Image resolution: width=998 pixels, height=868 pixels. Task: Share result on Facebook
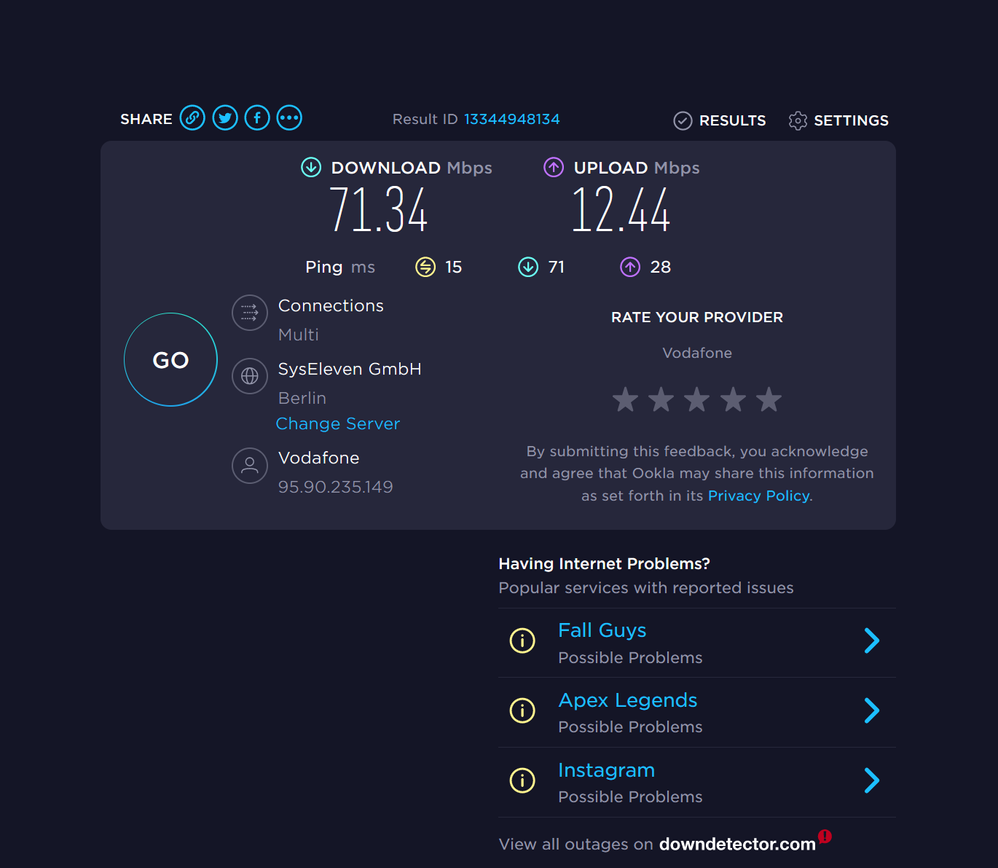tap(257, 118)
